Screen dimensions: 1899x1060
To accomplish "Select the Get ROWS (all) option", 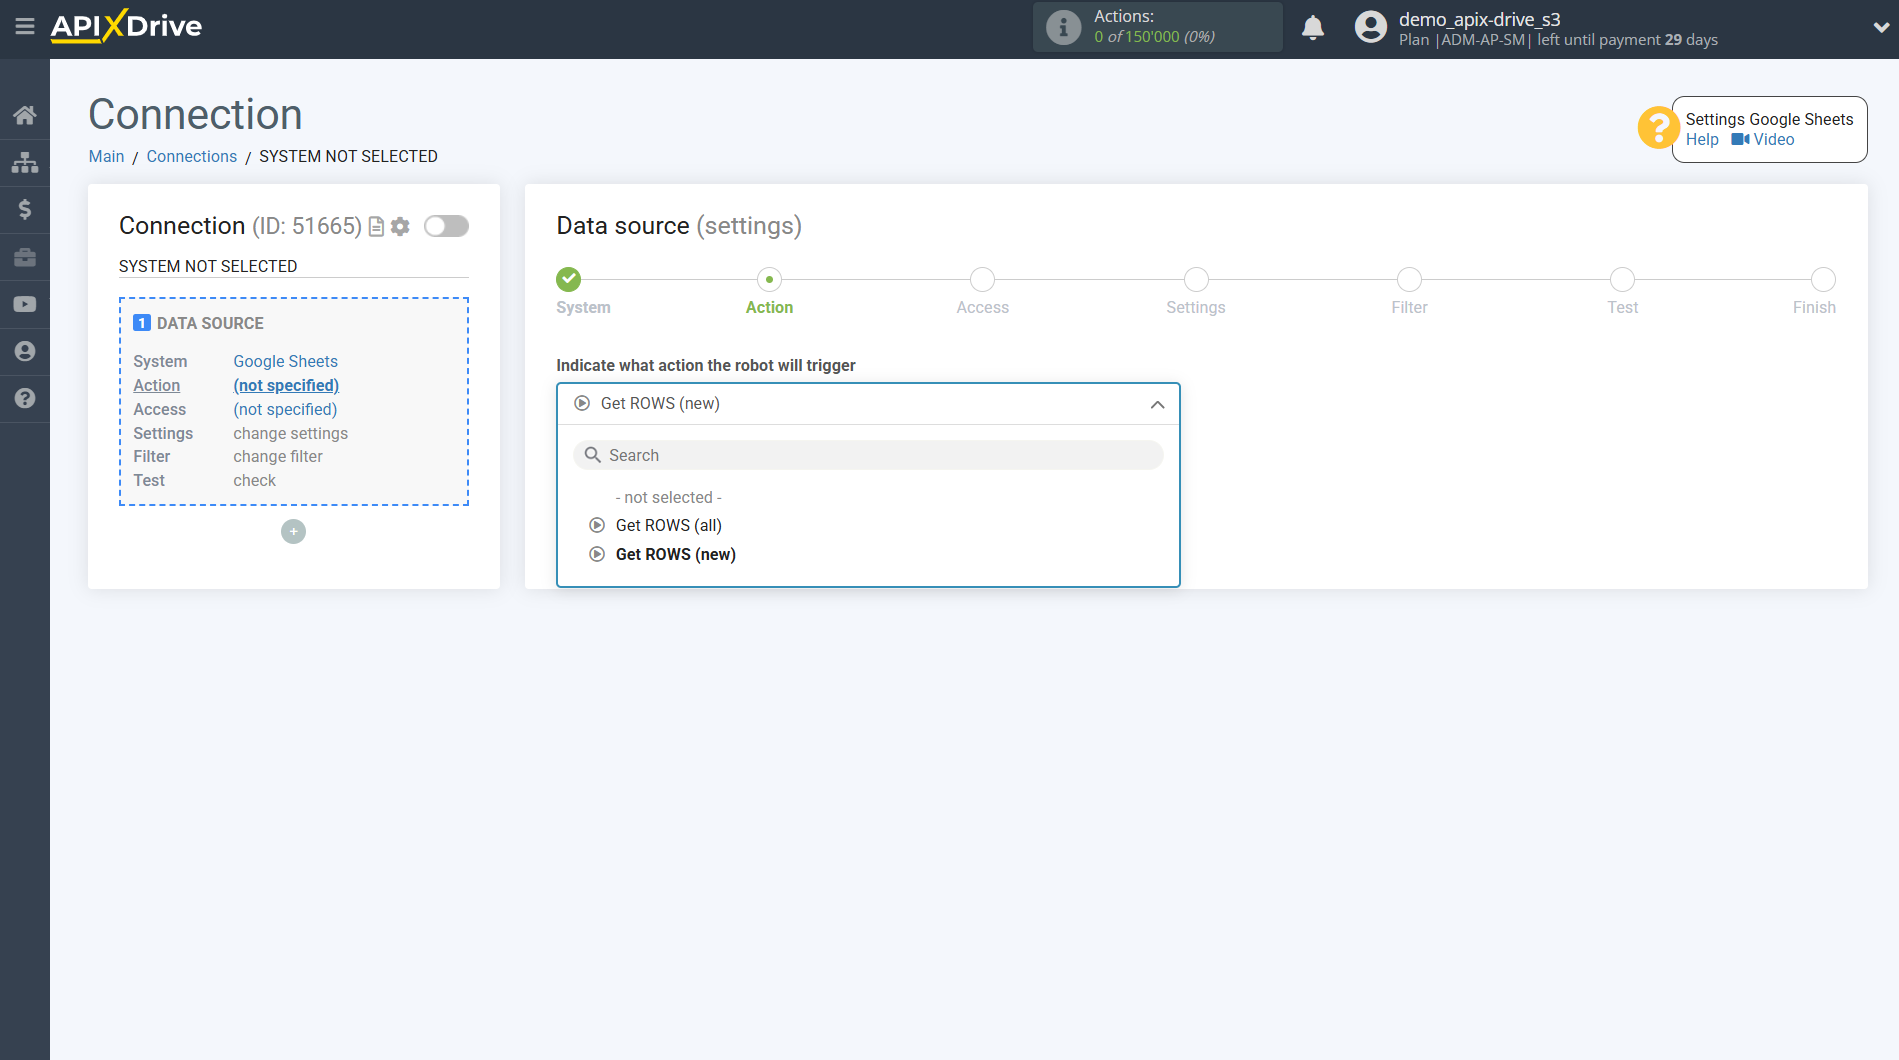I will (x=668, y=525).
